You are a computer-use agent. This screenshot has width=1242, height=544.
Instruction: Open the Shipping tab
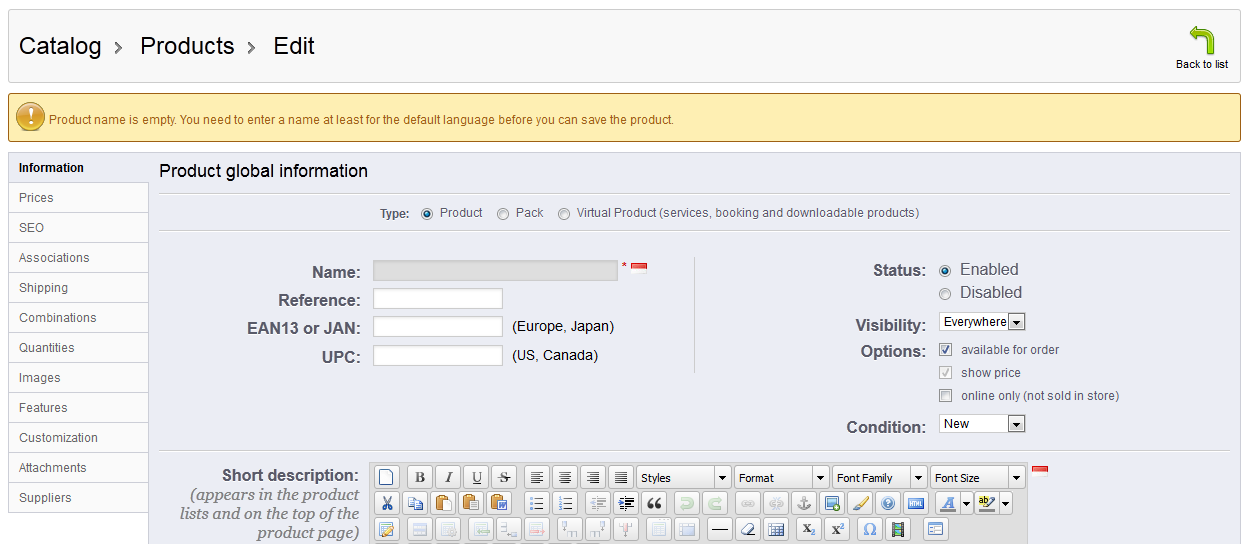pos(78,288)
